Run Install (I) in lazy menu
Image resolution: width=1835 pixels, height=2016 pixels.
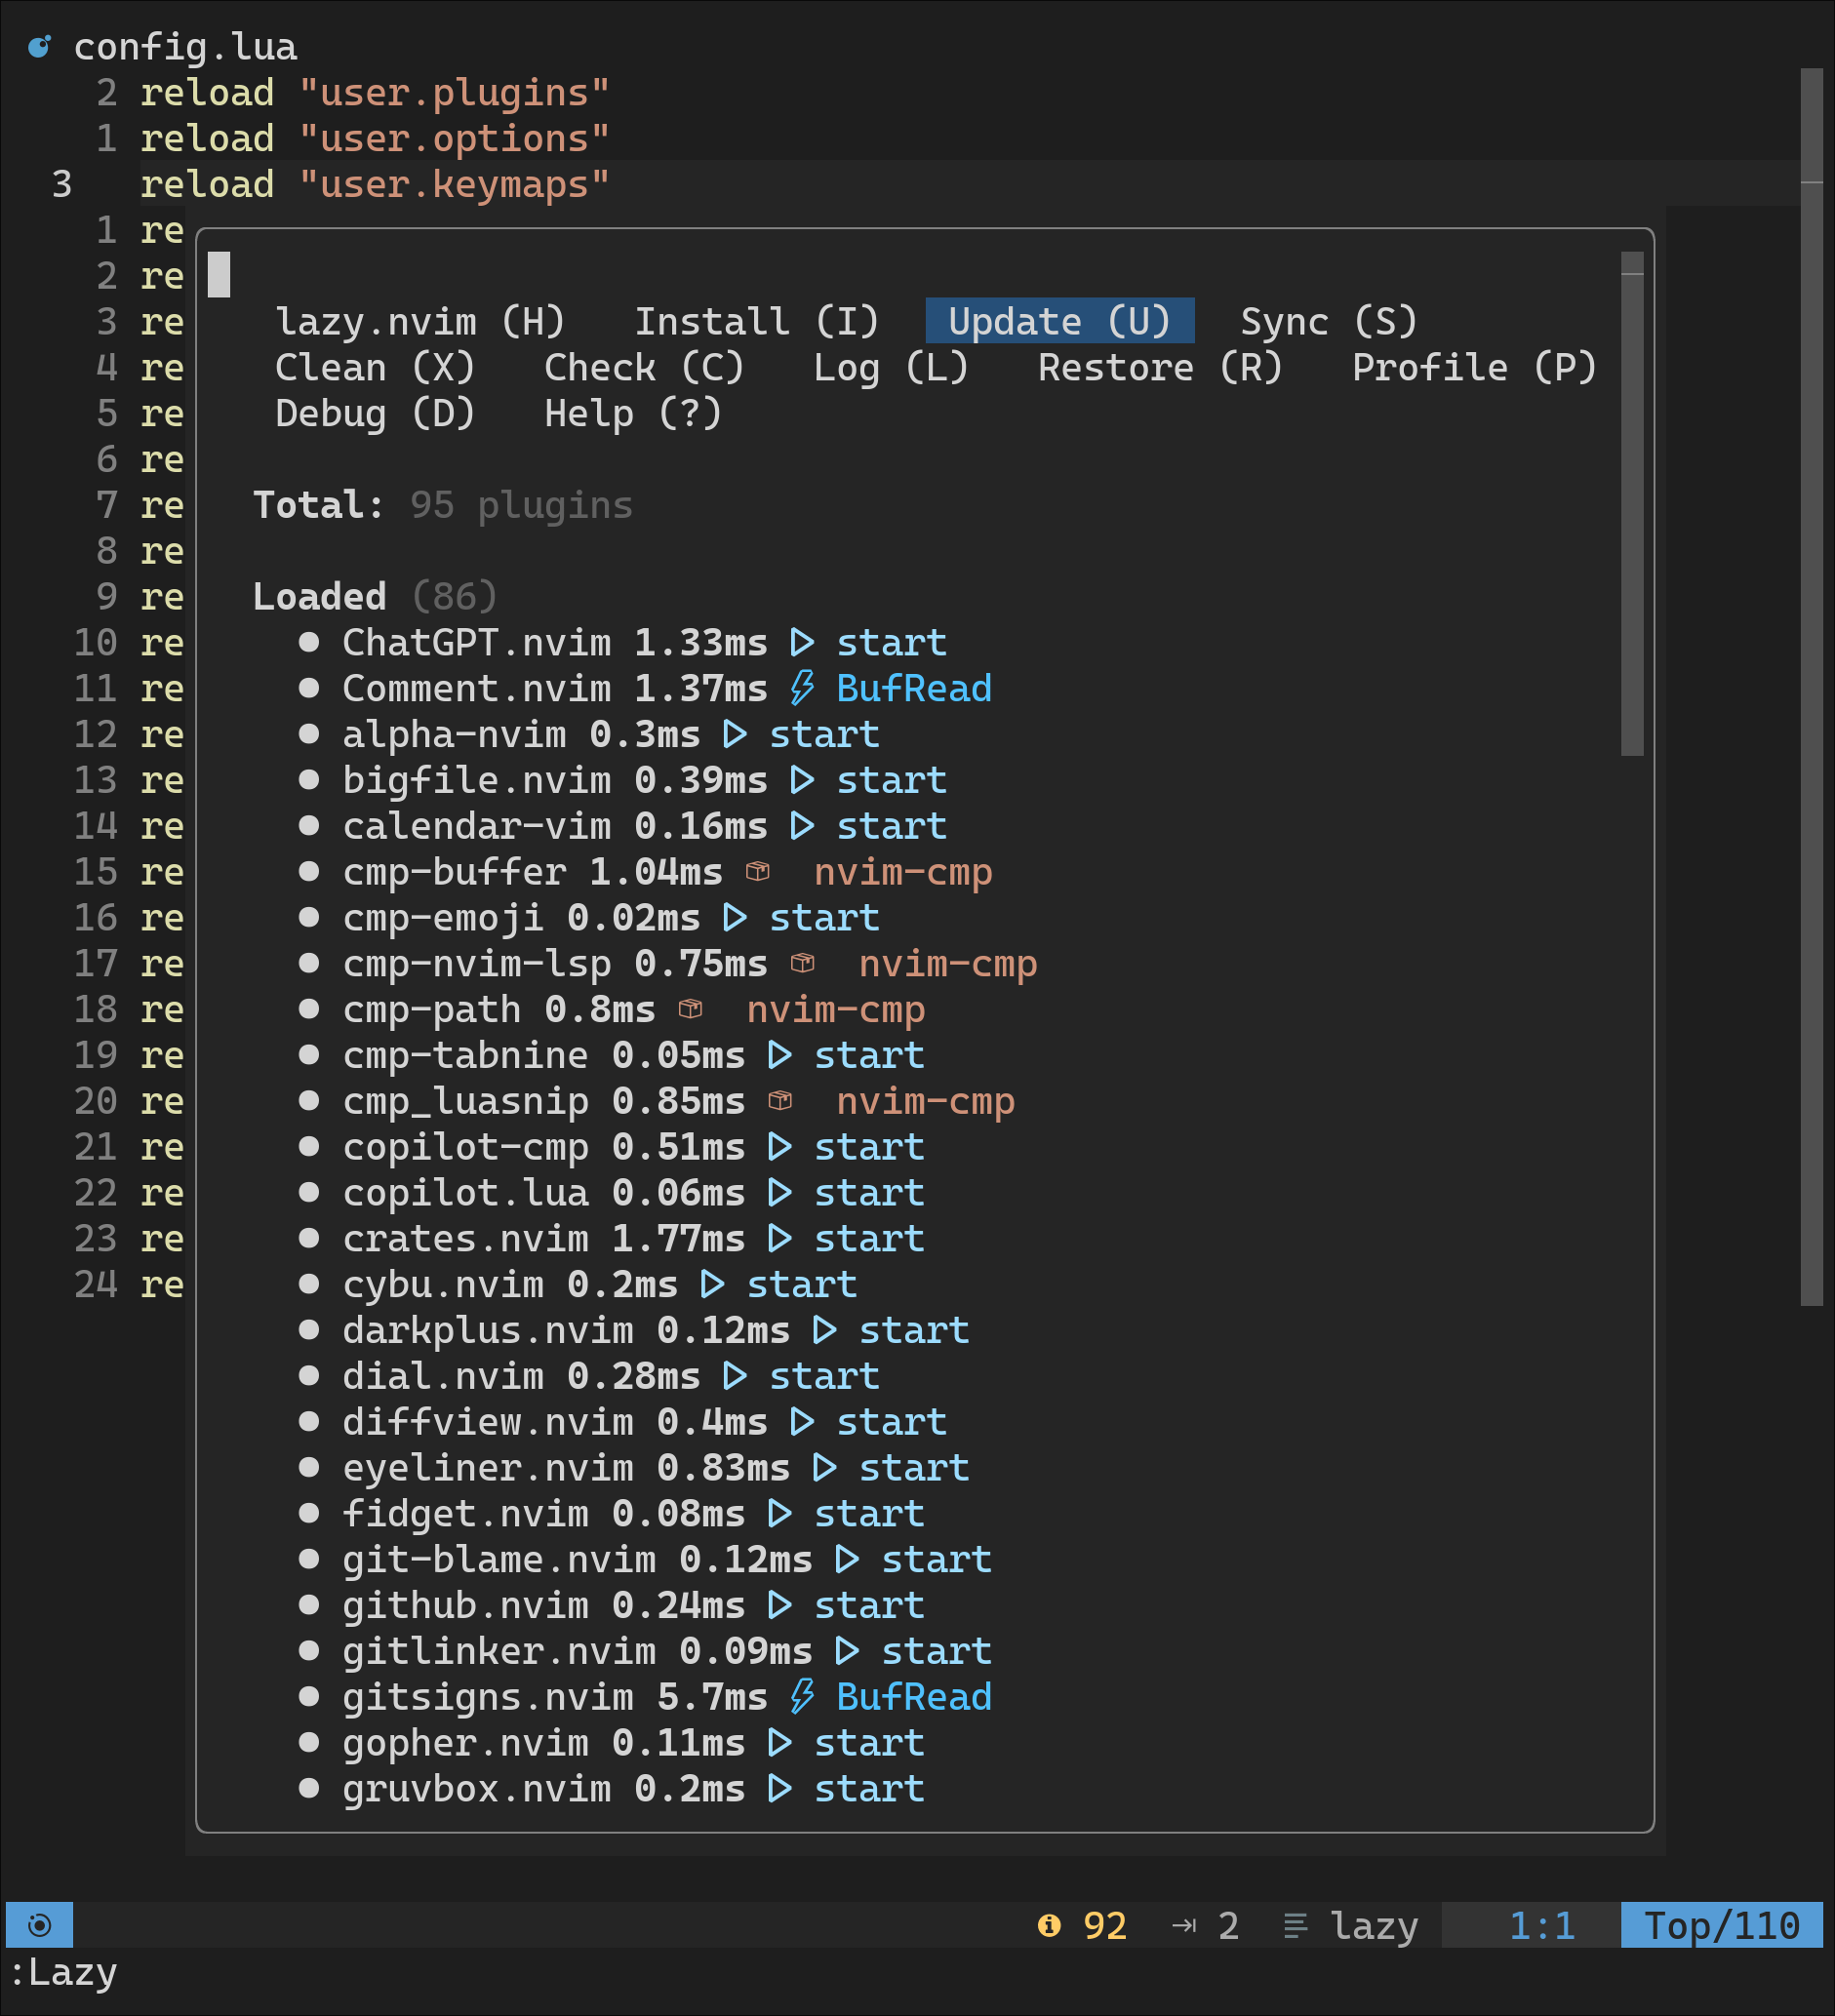(x=757, y=321)
